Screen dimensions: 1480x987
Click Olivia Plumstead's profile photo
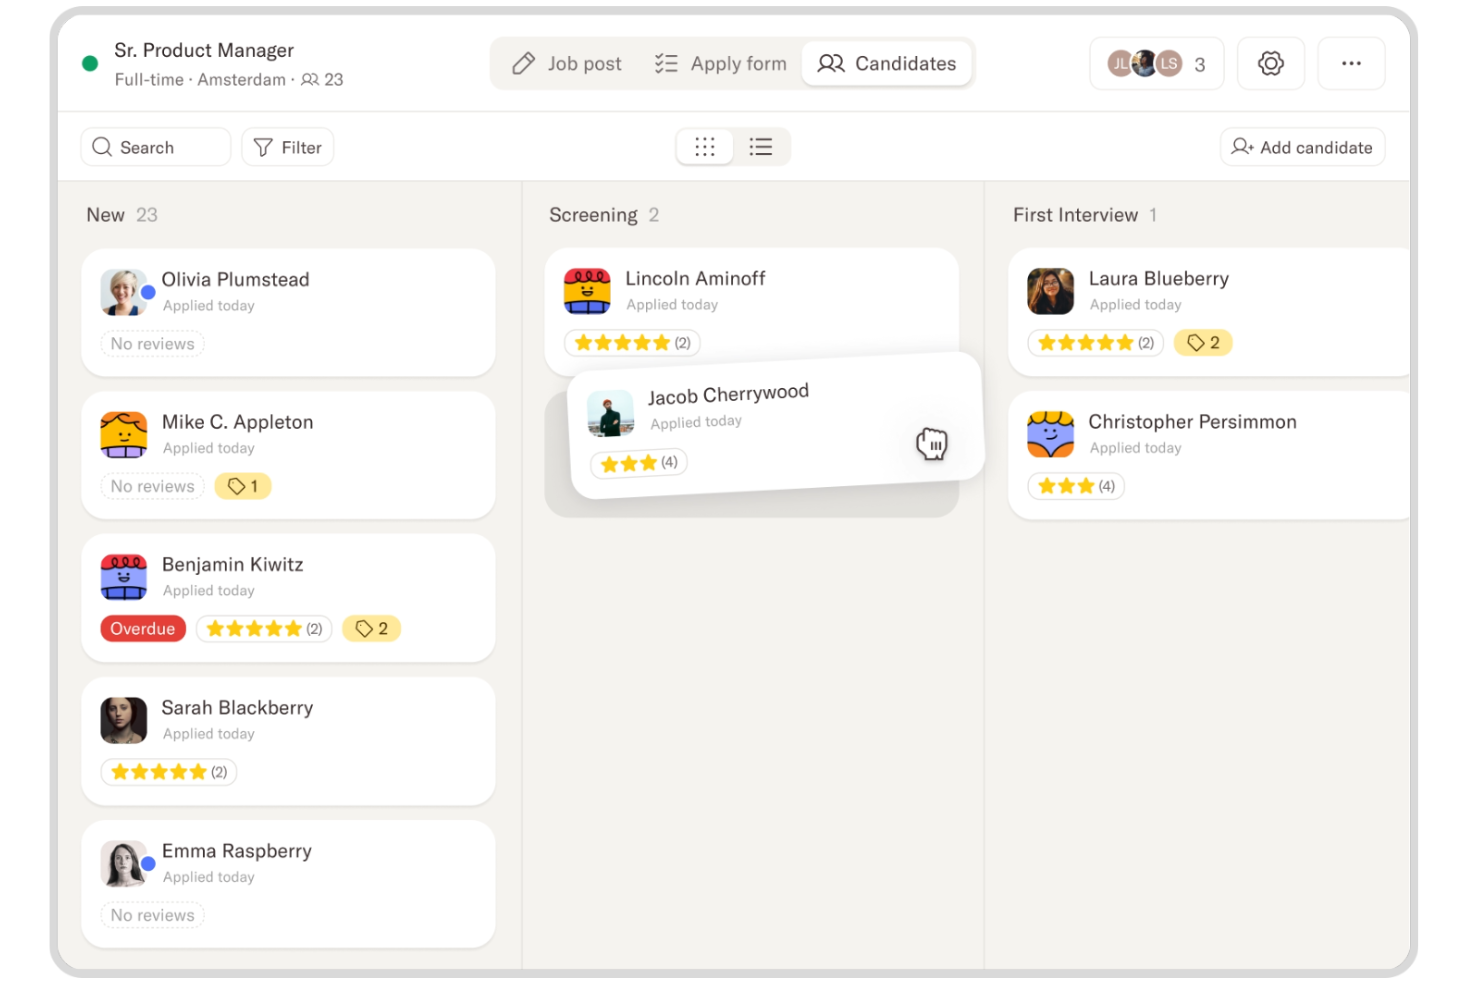point(124,292)
